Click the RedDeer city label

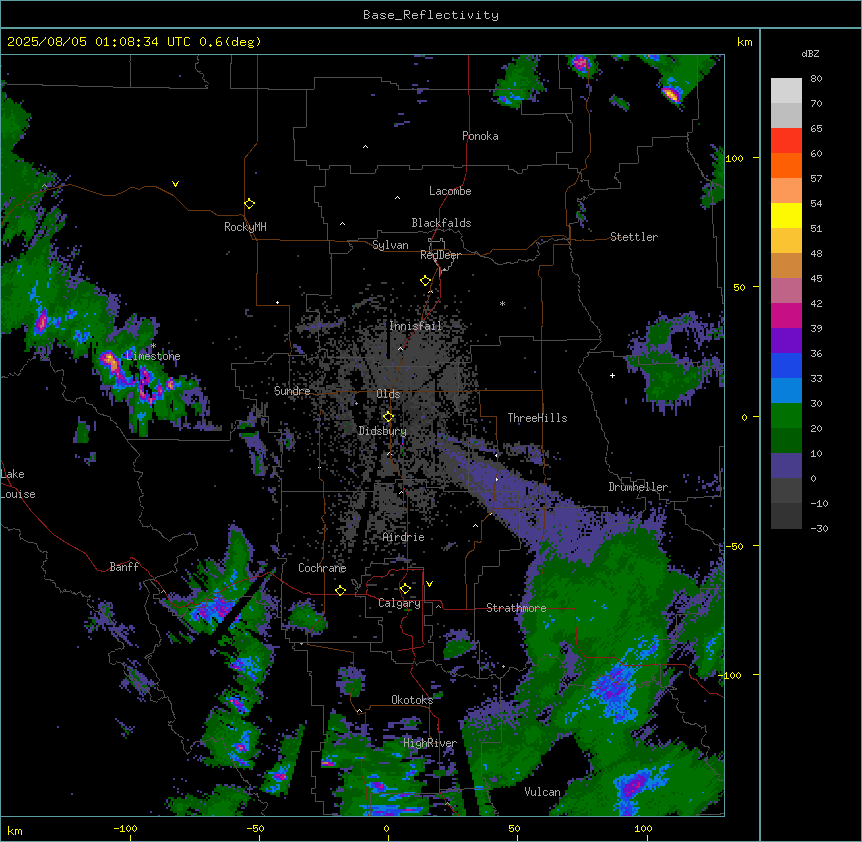tap(440, 255)
